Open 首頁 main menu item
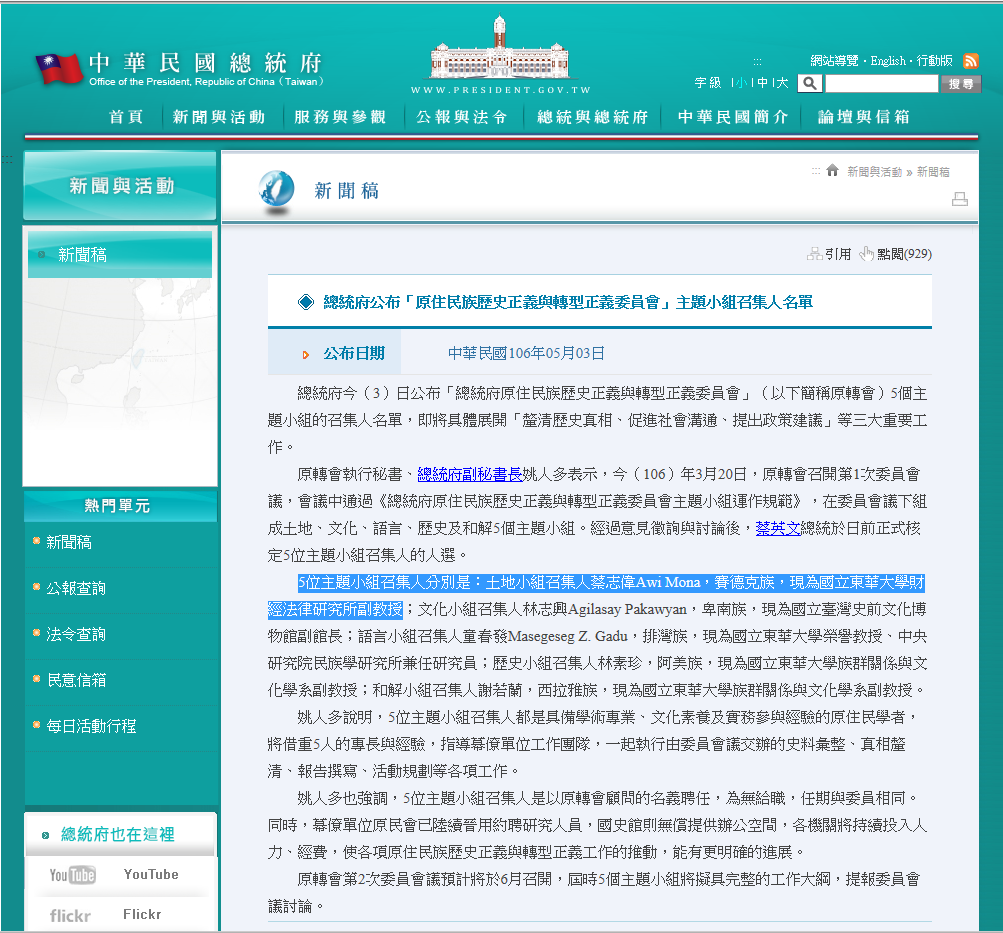The height and width of the screenshot is (933, 1003). 126,117
